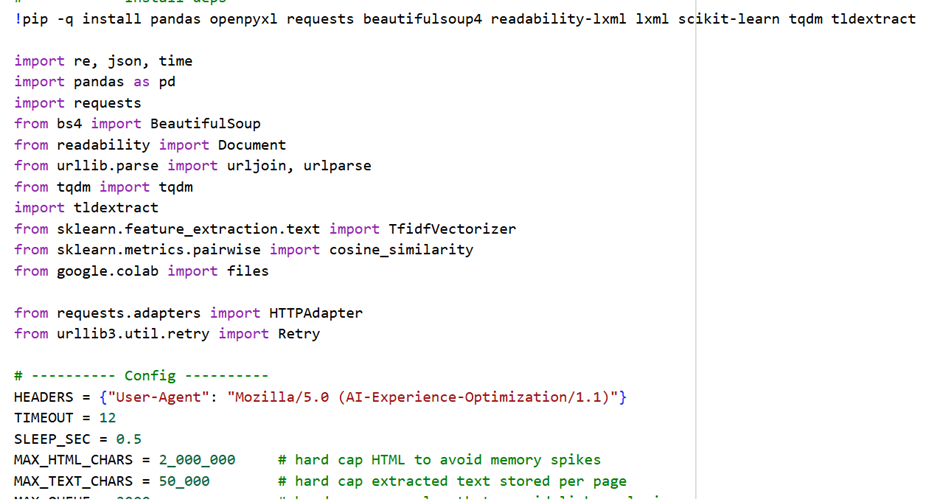Click the 'from tqdm import tqdm' line

coord(103,187)
